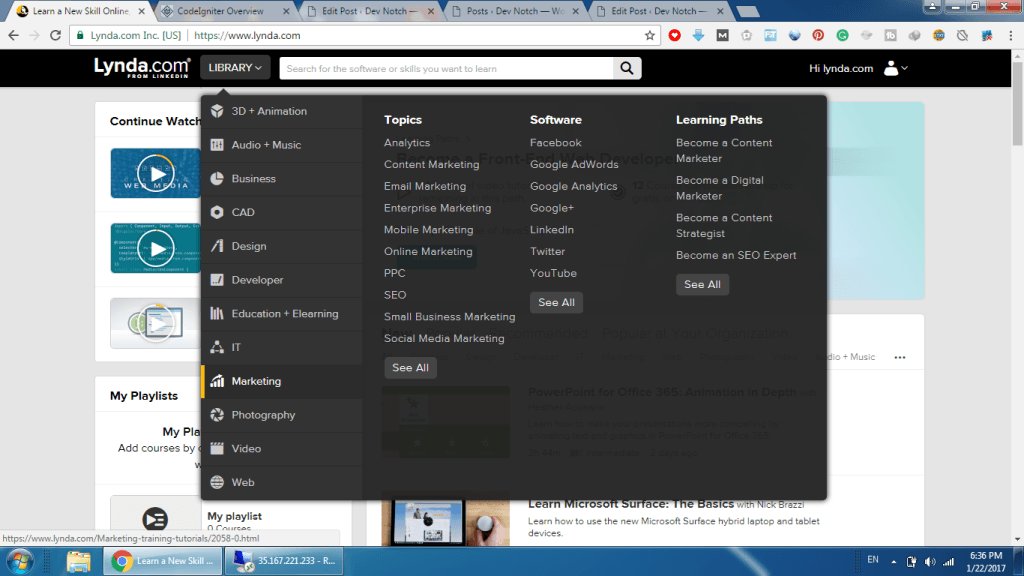Click the EN language indicator
This screenshot has height=576, width=1024.
click(x=872, y=560)
